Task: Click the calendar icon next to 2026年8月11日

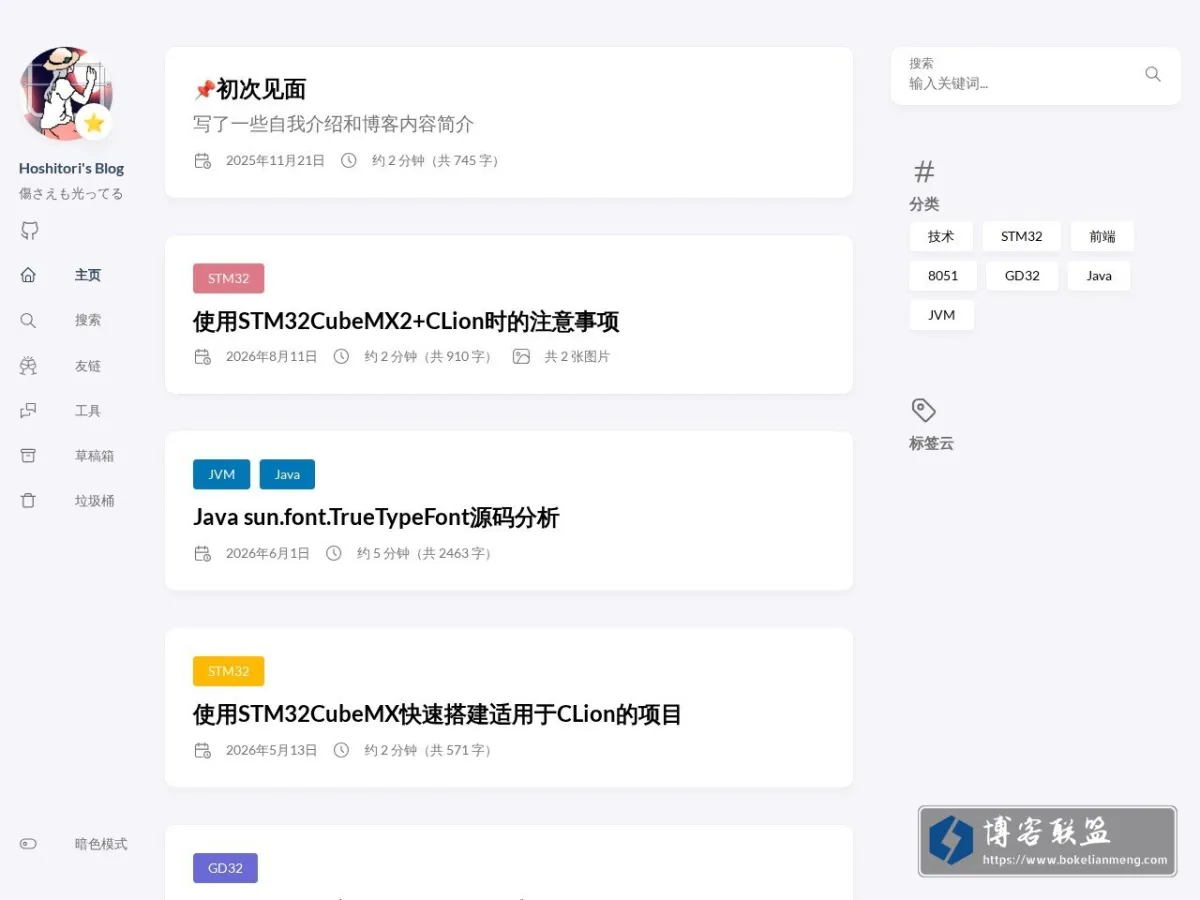Action: 202,356
